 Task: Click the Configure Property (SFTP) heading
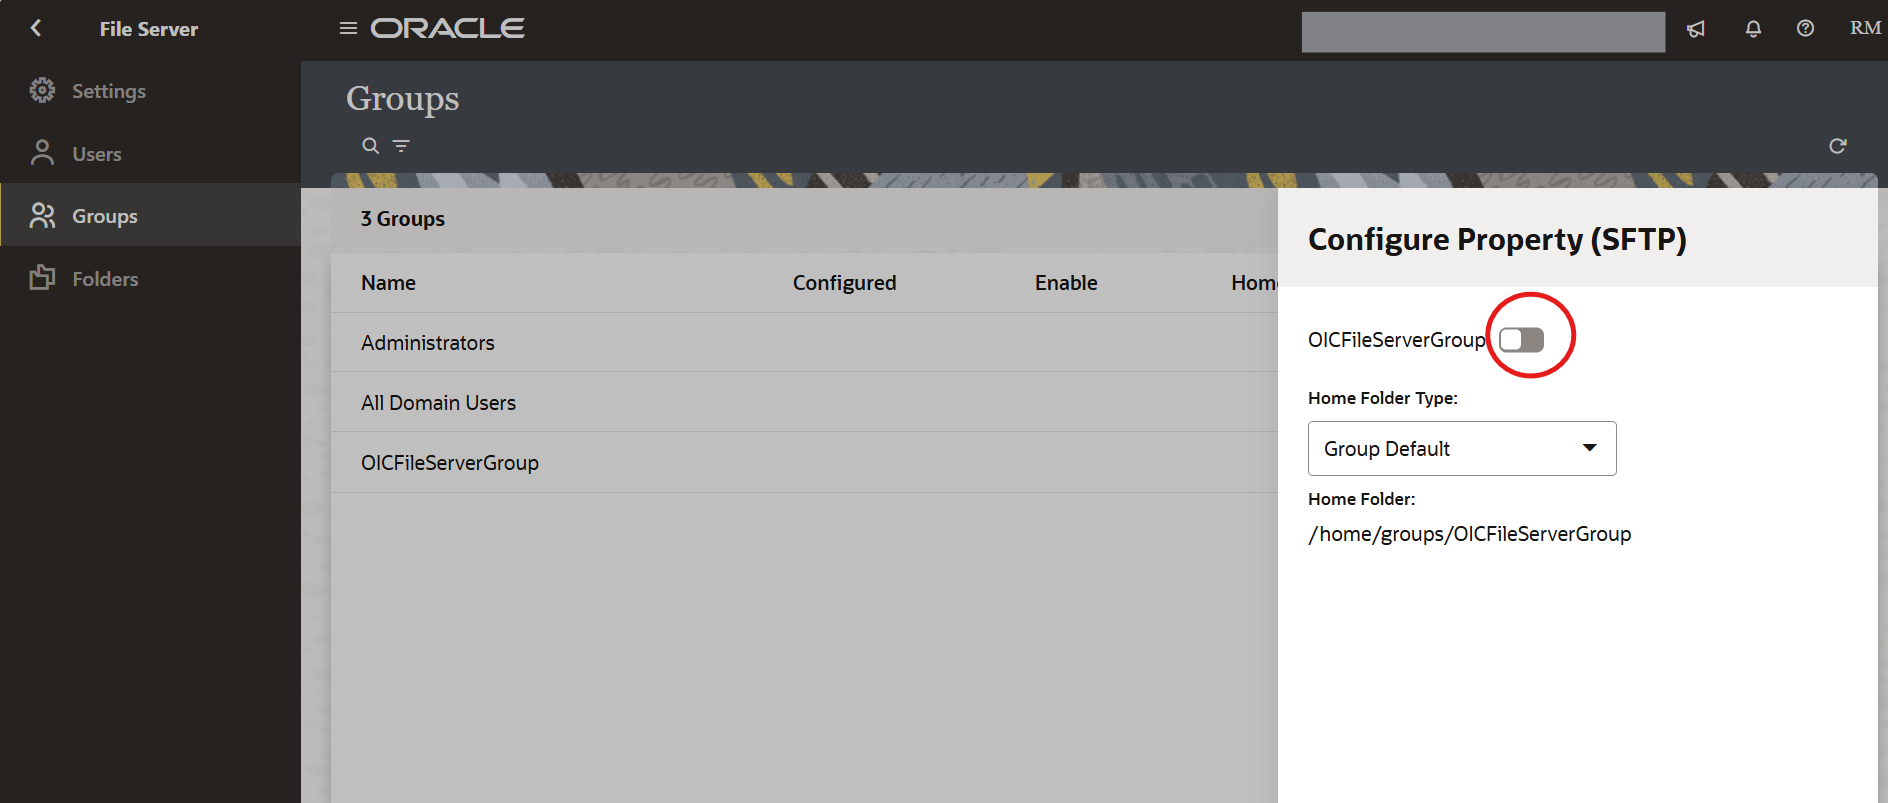point(1497,239)
